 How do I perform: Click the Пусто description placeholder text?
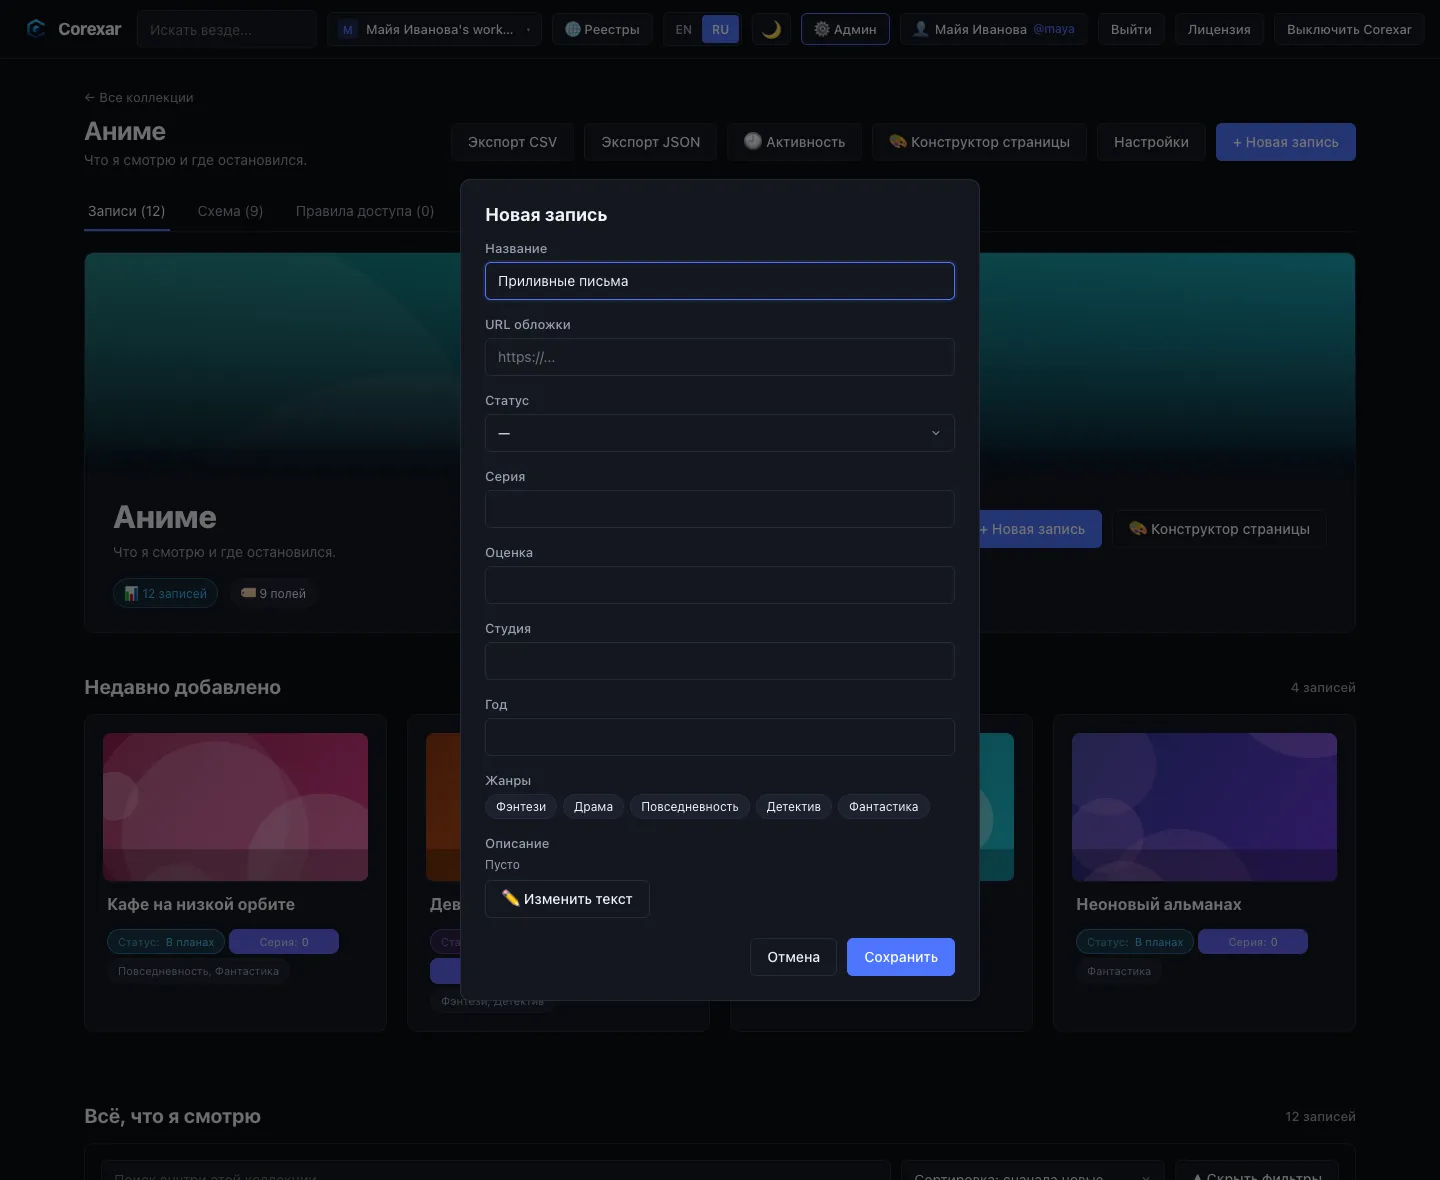(x=502, y=865)
